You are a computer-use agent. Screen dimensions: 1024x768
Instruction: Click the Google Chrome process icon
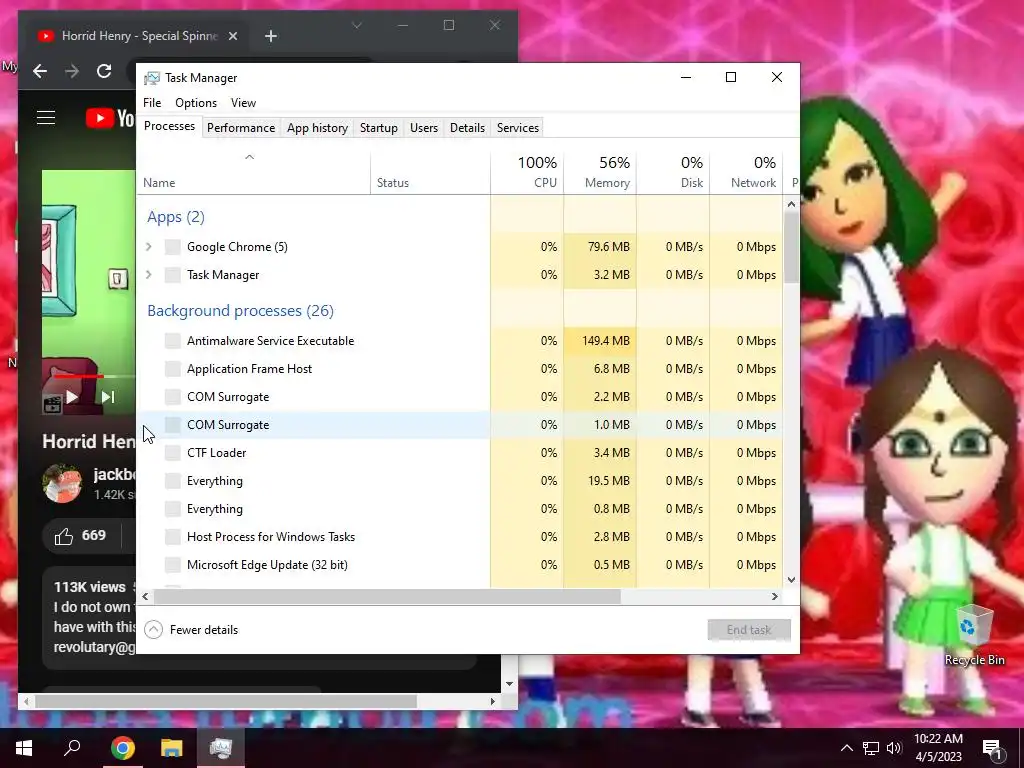tap(172, 247)
